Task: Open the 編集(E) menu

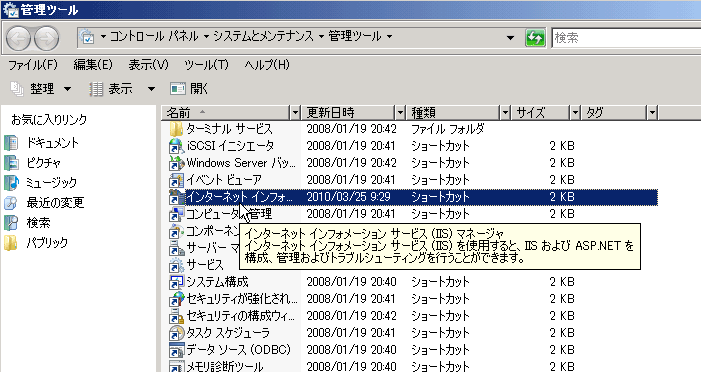Action: (93, 65)
